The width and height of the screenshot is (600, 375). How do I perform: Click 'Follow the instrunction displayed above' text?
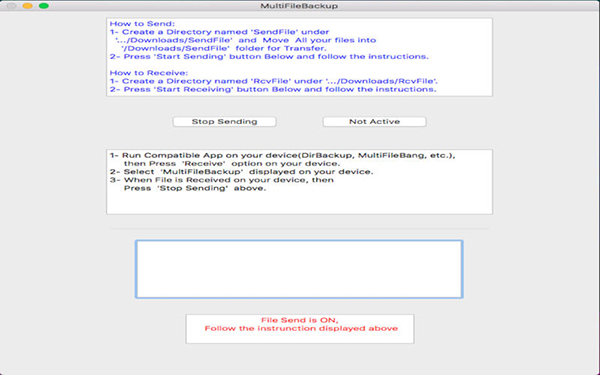(x=301, y=328)
